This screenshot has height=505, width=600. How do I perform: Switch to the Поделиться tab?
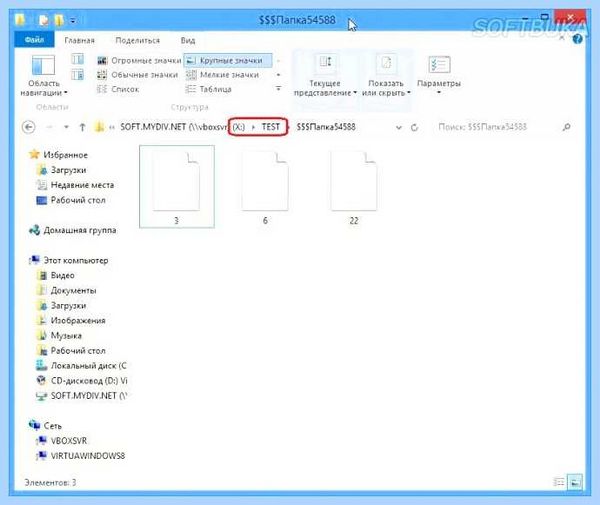pyautogui.click(x=137, y=40)
